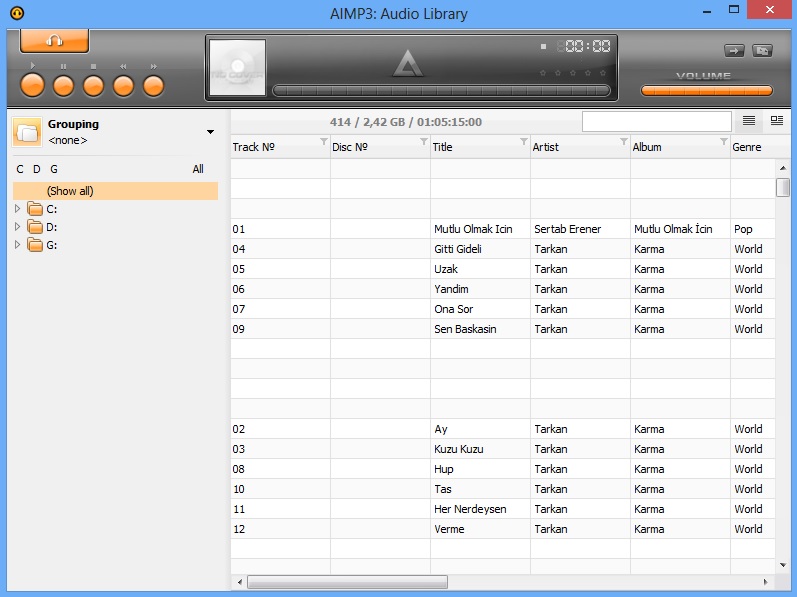This screenshot has height=597, width=797.
Task: Click the library search input field
Action: pos(657,121)
